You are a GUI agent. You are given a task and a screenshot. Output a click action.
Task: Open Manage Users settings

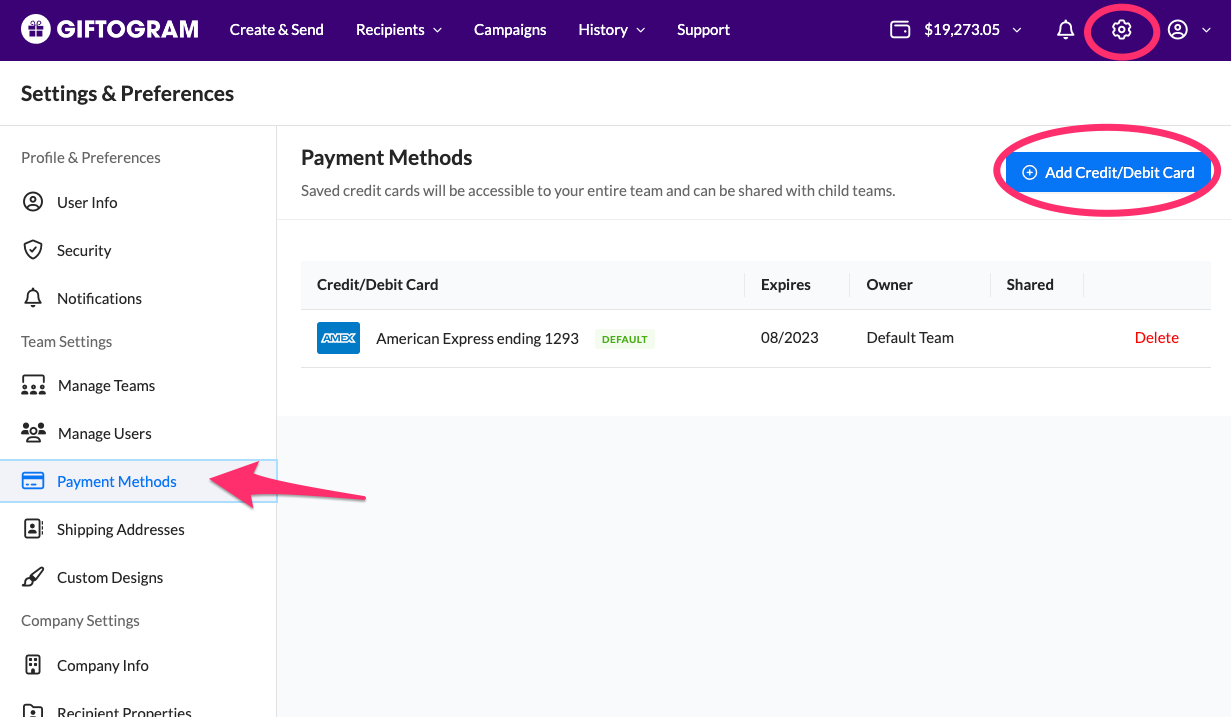pyautogui.click(x=104, y=434)
